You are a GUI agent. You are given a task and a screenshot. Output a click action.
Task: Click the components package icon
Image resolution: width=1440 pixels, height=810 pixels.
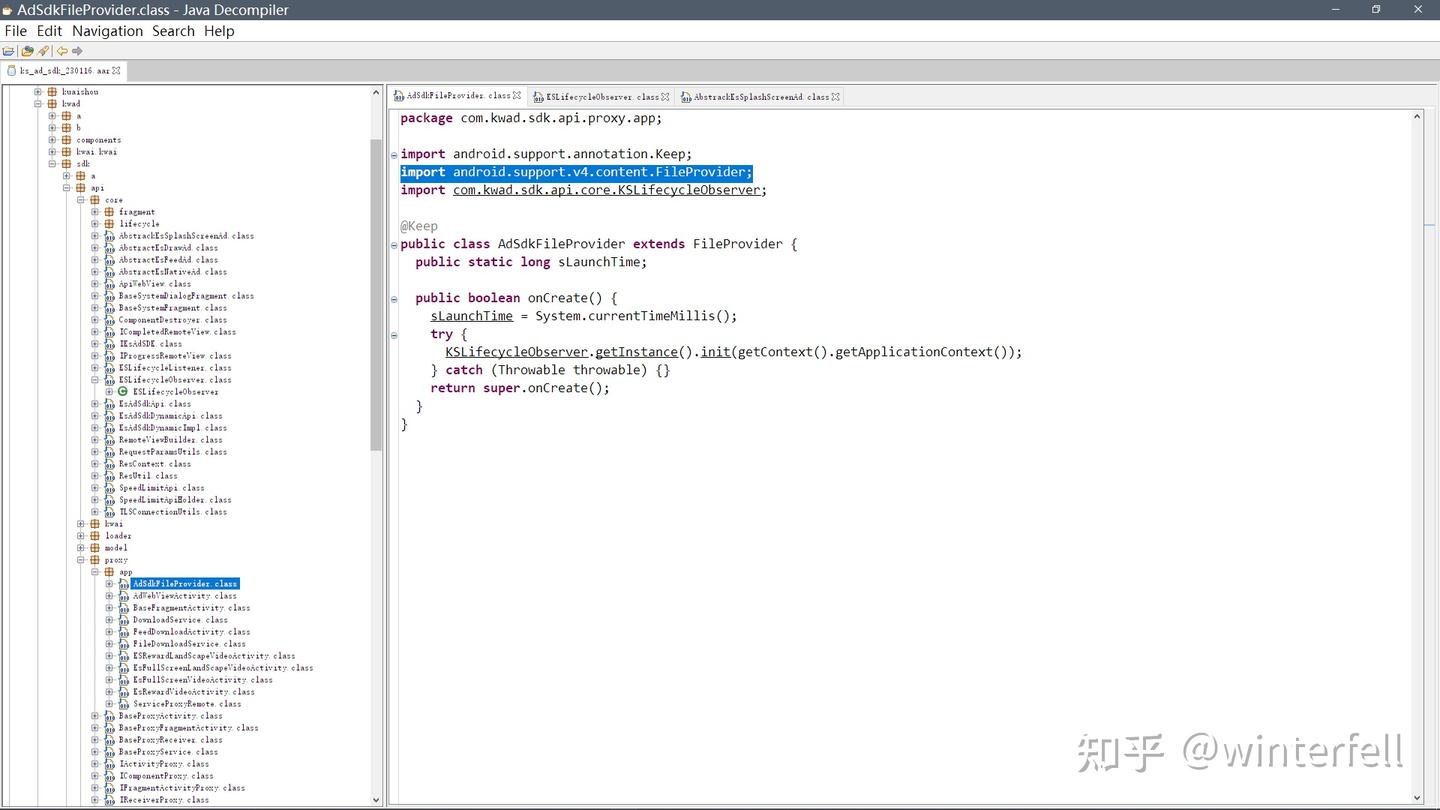(66, 140)
